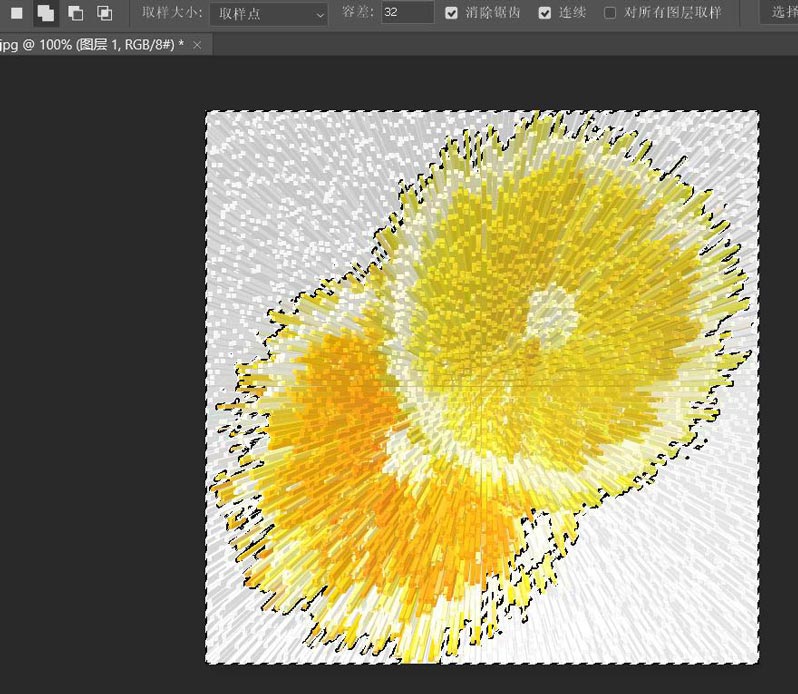
Task: Click the 容差 tolerance input field
Action: (x=408, y=12)
